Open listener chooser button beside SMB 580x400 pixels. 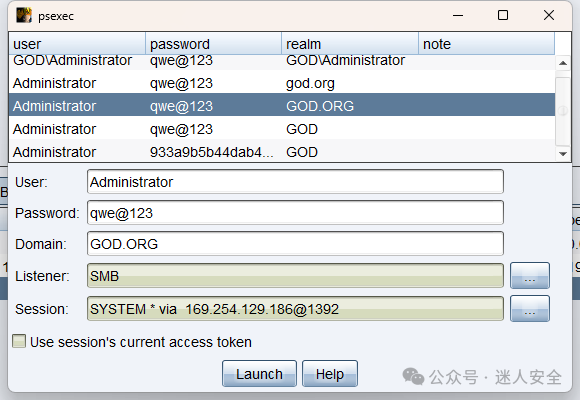[530, 276]
